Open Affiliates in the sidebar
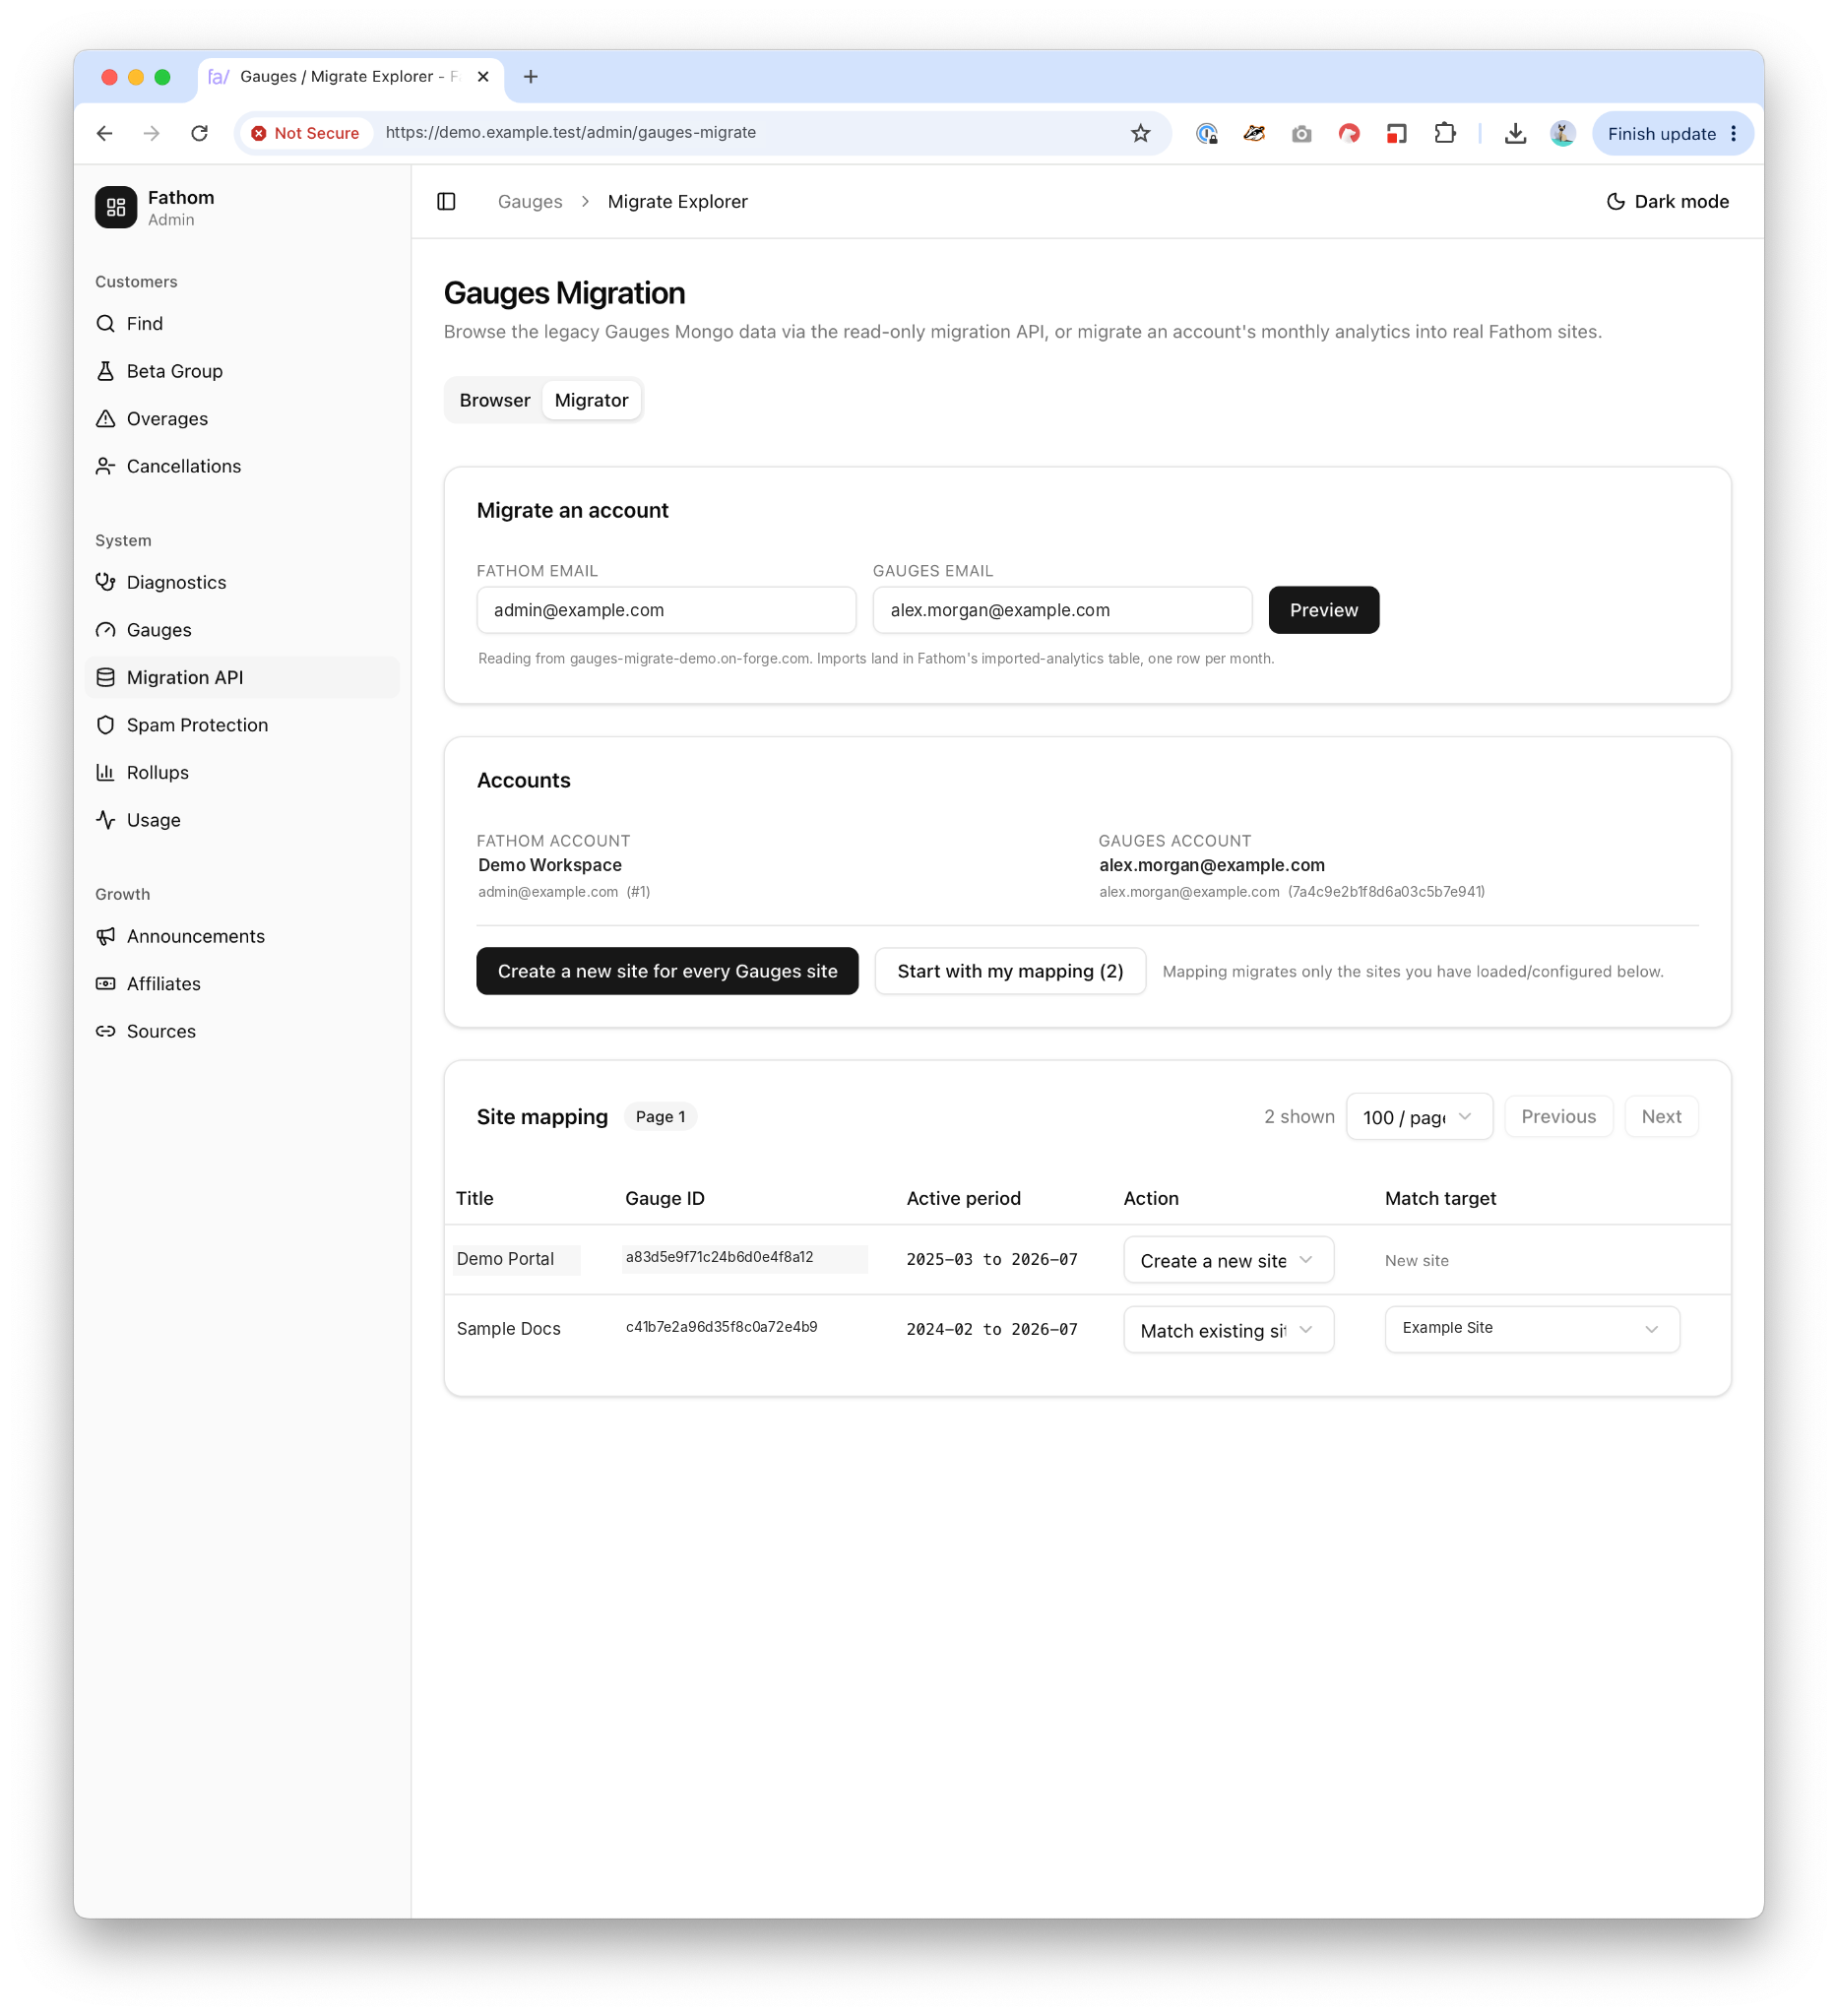 [243, 984]
